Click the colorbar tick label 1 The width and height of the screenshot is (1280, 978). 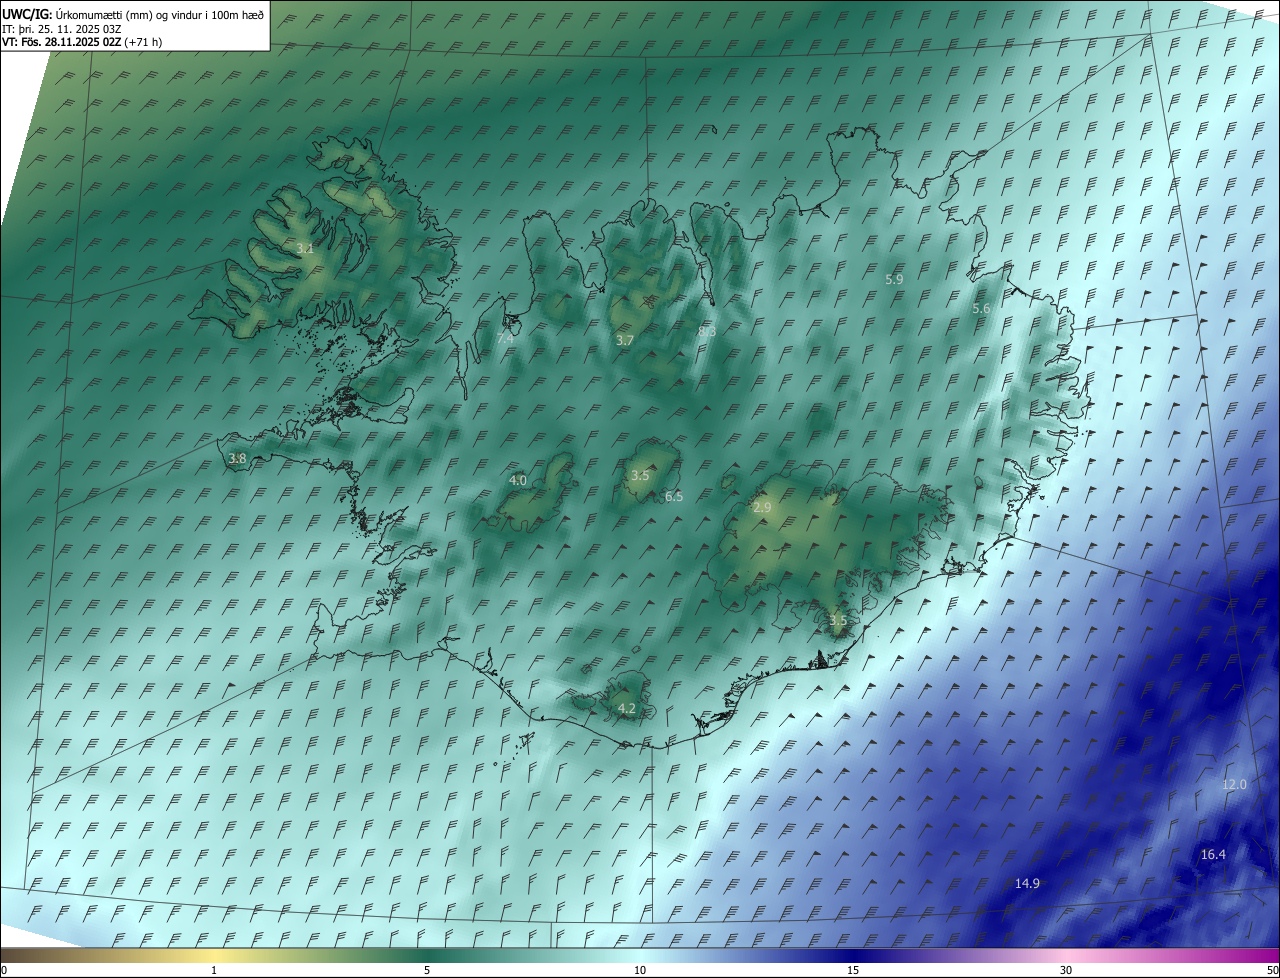click(214, 970)
